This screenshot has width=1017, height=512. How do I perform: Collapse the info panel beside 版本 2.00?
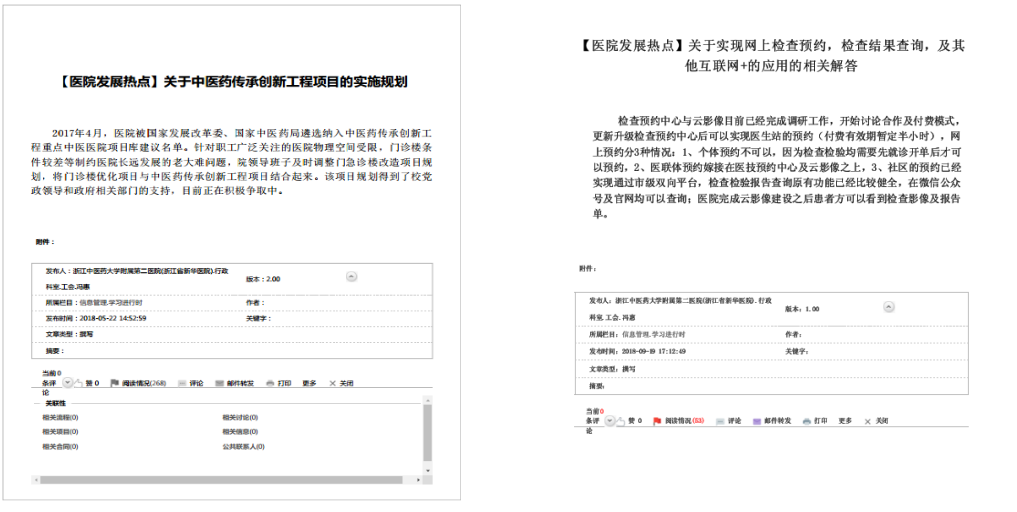351,276
